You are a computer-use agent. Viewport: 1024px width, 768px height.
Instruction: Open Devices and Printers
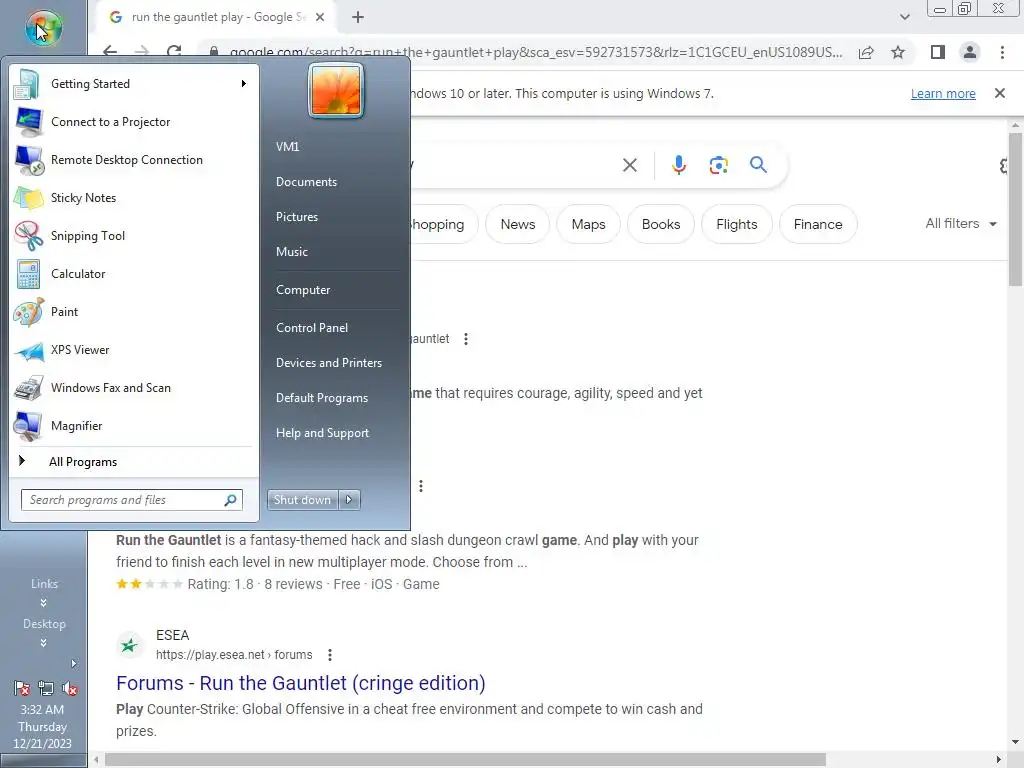pyautogui.click(x=328, y=362)
